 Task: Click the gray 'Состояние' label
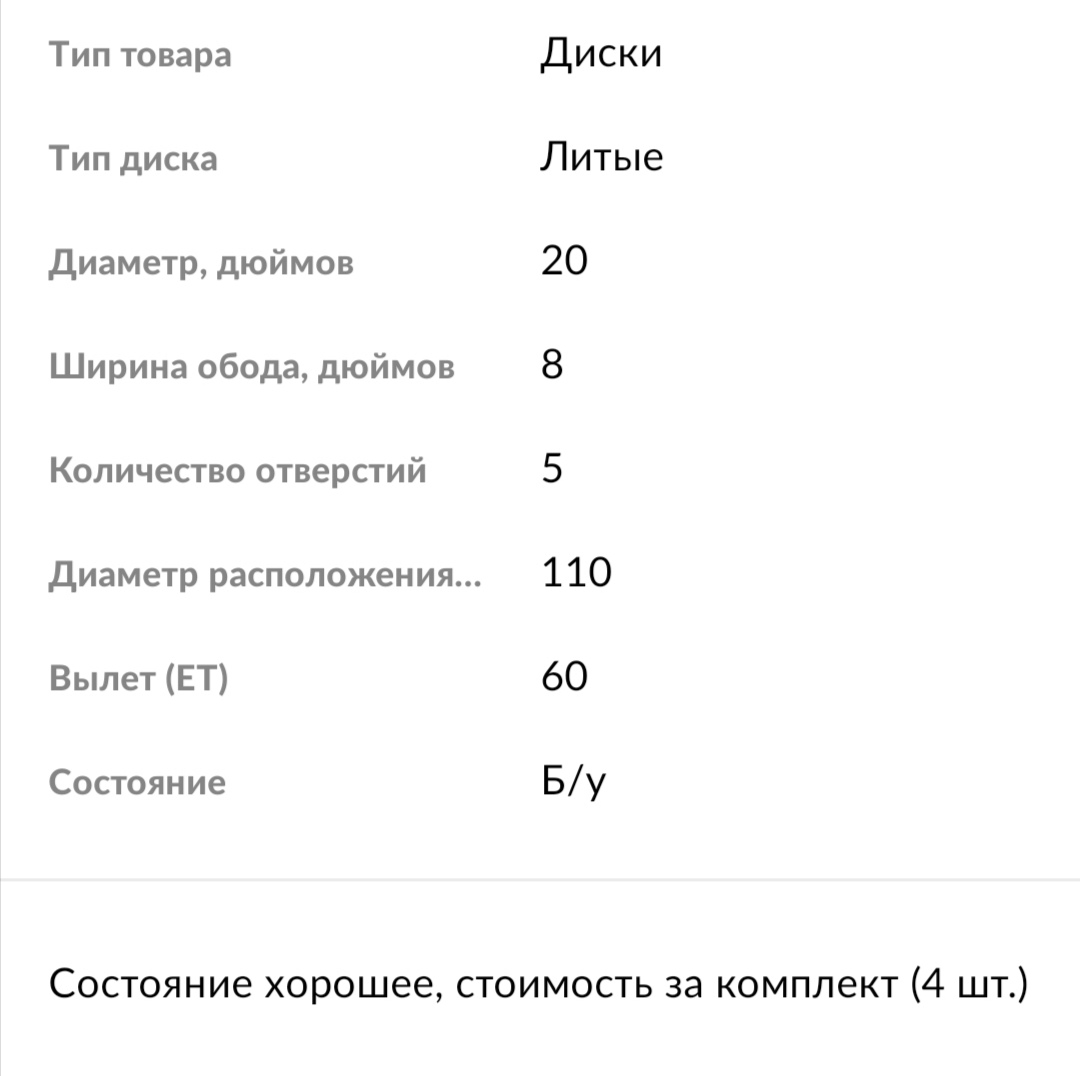coord(138,782)
